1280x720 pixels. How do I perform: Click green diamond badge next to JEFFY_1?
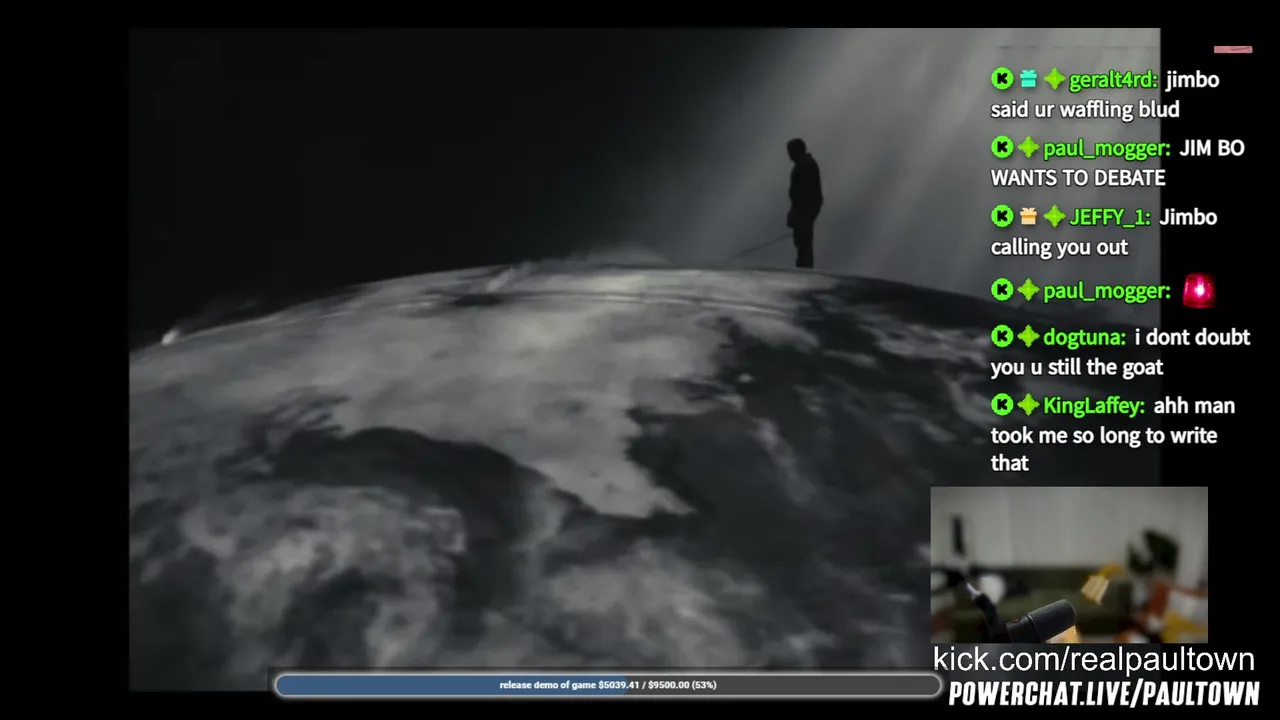tap(1054, 216)
